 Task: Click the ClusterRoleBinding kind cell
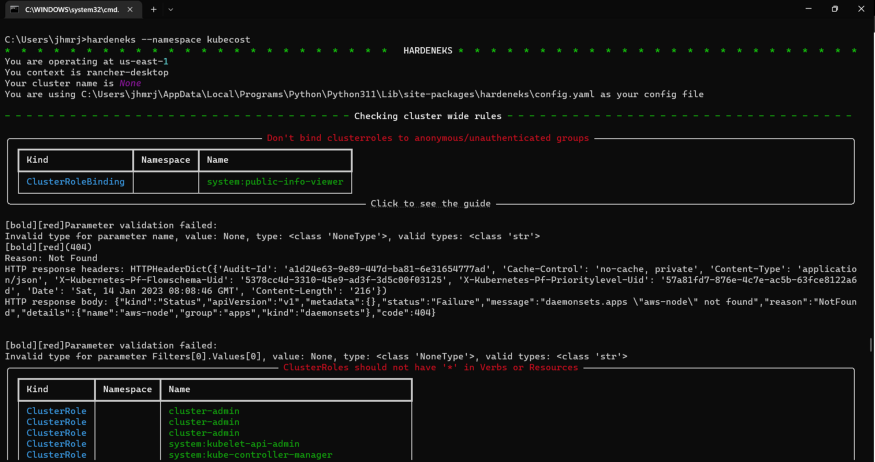76,182
